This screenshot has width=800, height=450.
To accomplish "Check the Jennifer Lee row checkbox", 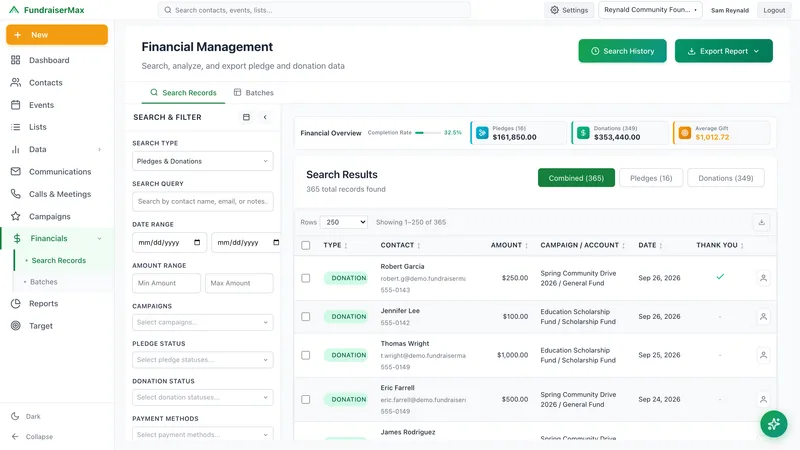I will (x=306, y=316).
